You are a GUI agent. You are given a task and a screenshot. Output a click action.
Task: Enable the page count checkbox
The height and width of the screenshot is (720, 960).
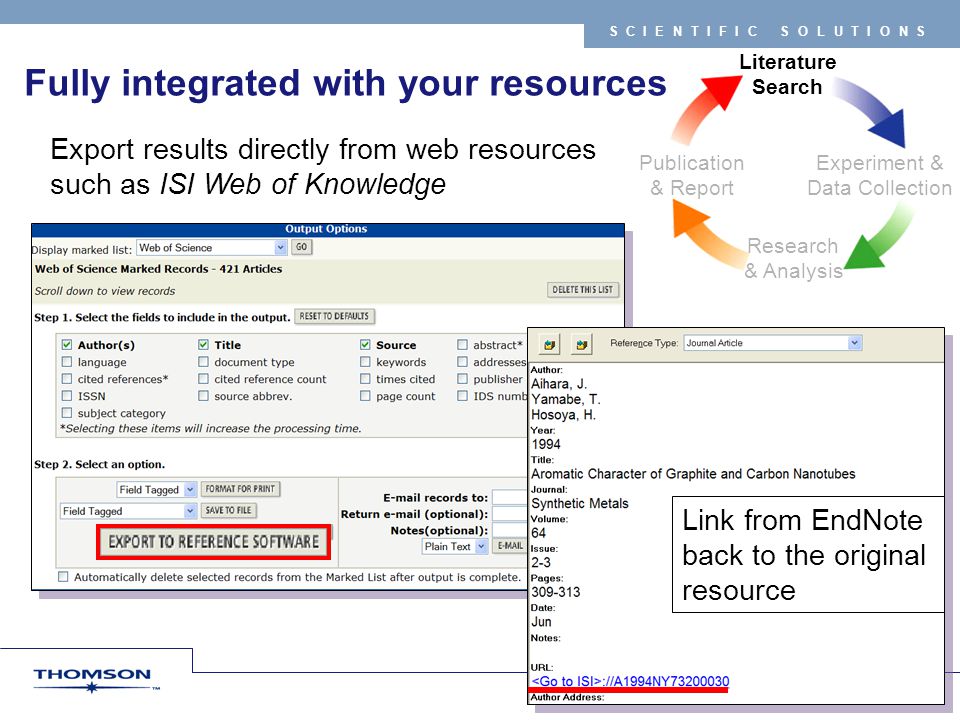(x=365, y=396)
